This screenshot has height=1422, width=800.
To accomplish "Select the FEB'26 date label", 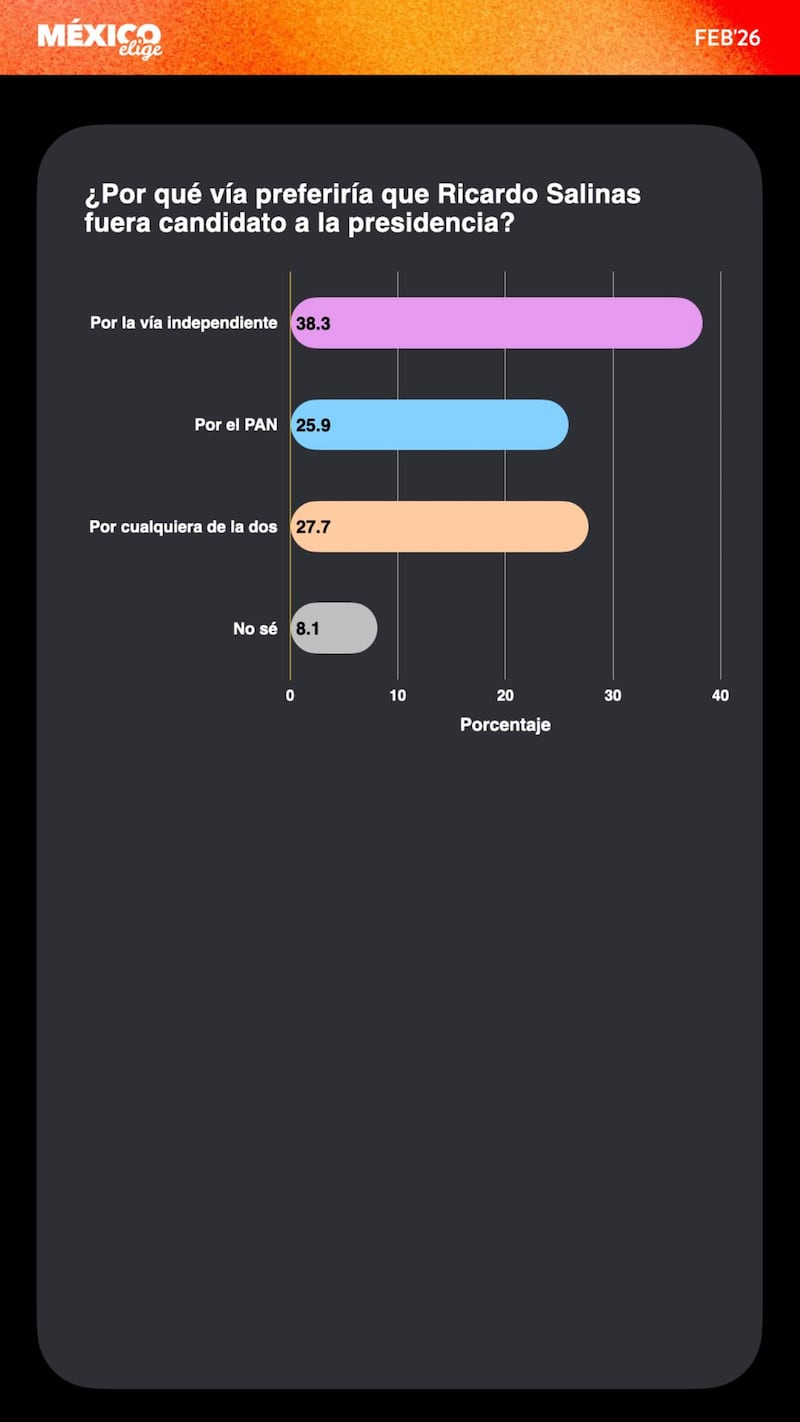I will [727, 38].
